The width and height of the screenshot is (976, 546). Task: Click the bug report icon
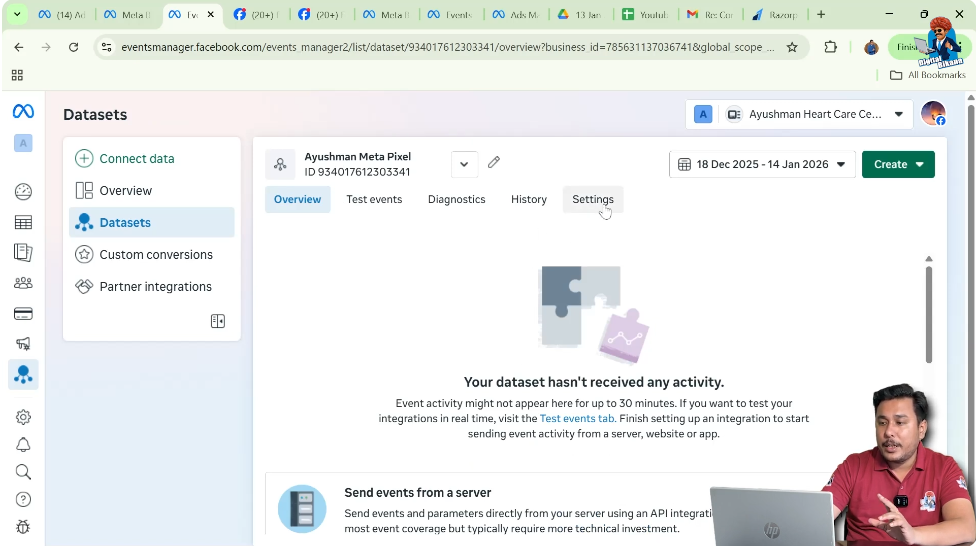point(23,527)
